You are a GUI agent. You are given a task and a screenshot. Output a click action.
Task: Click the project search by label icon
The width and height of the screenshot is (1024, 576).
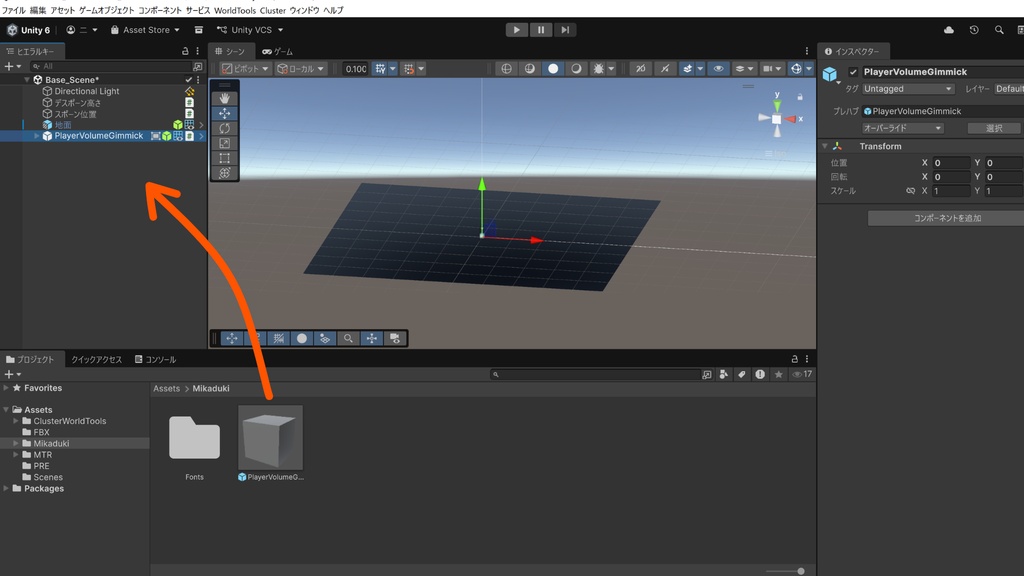tap(742, 374)
